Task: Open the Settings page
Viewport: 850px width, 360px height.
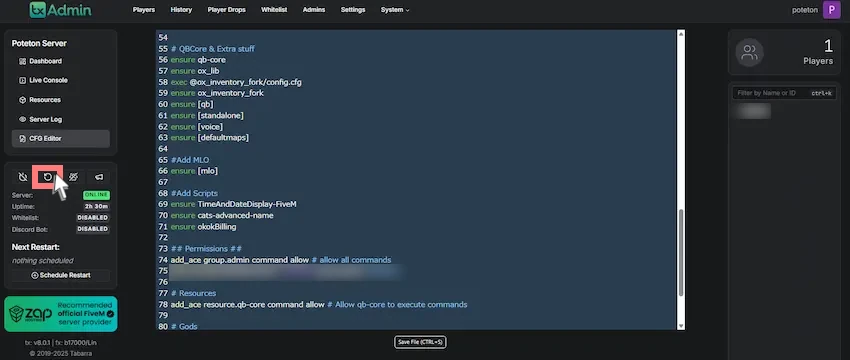Action: [x=353, y=10]
